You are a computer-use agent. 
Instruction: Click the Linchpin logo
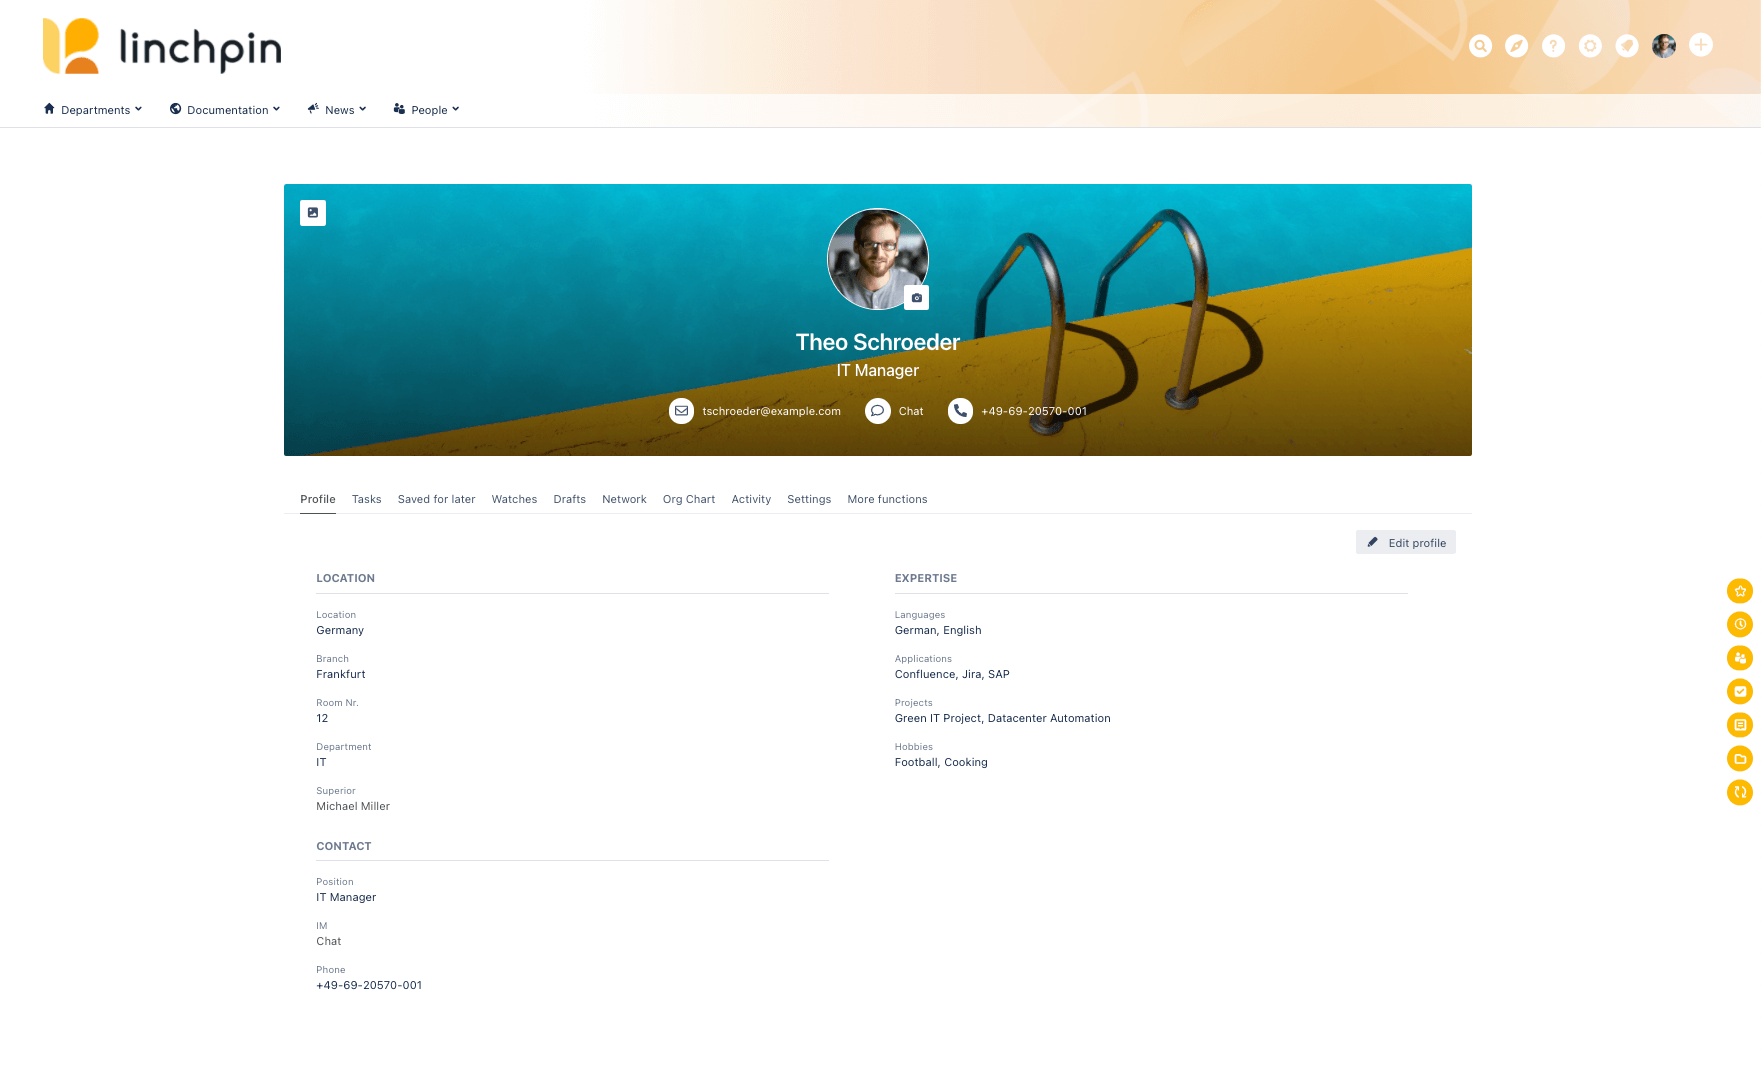pyautogui.click(x=162, y=46)
